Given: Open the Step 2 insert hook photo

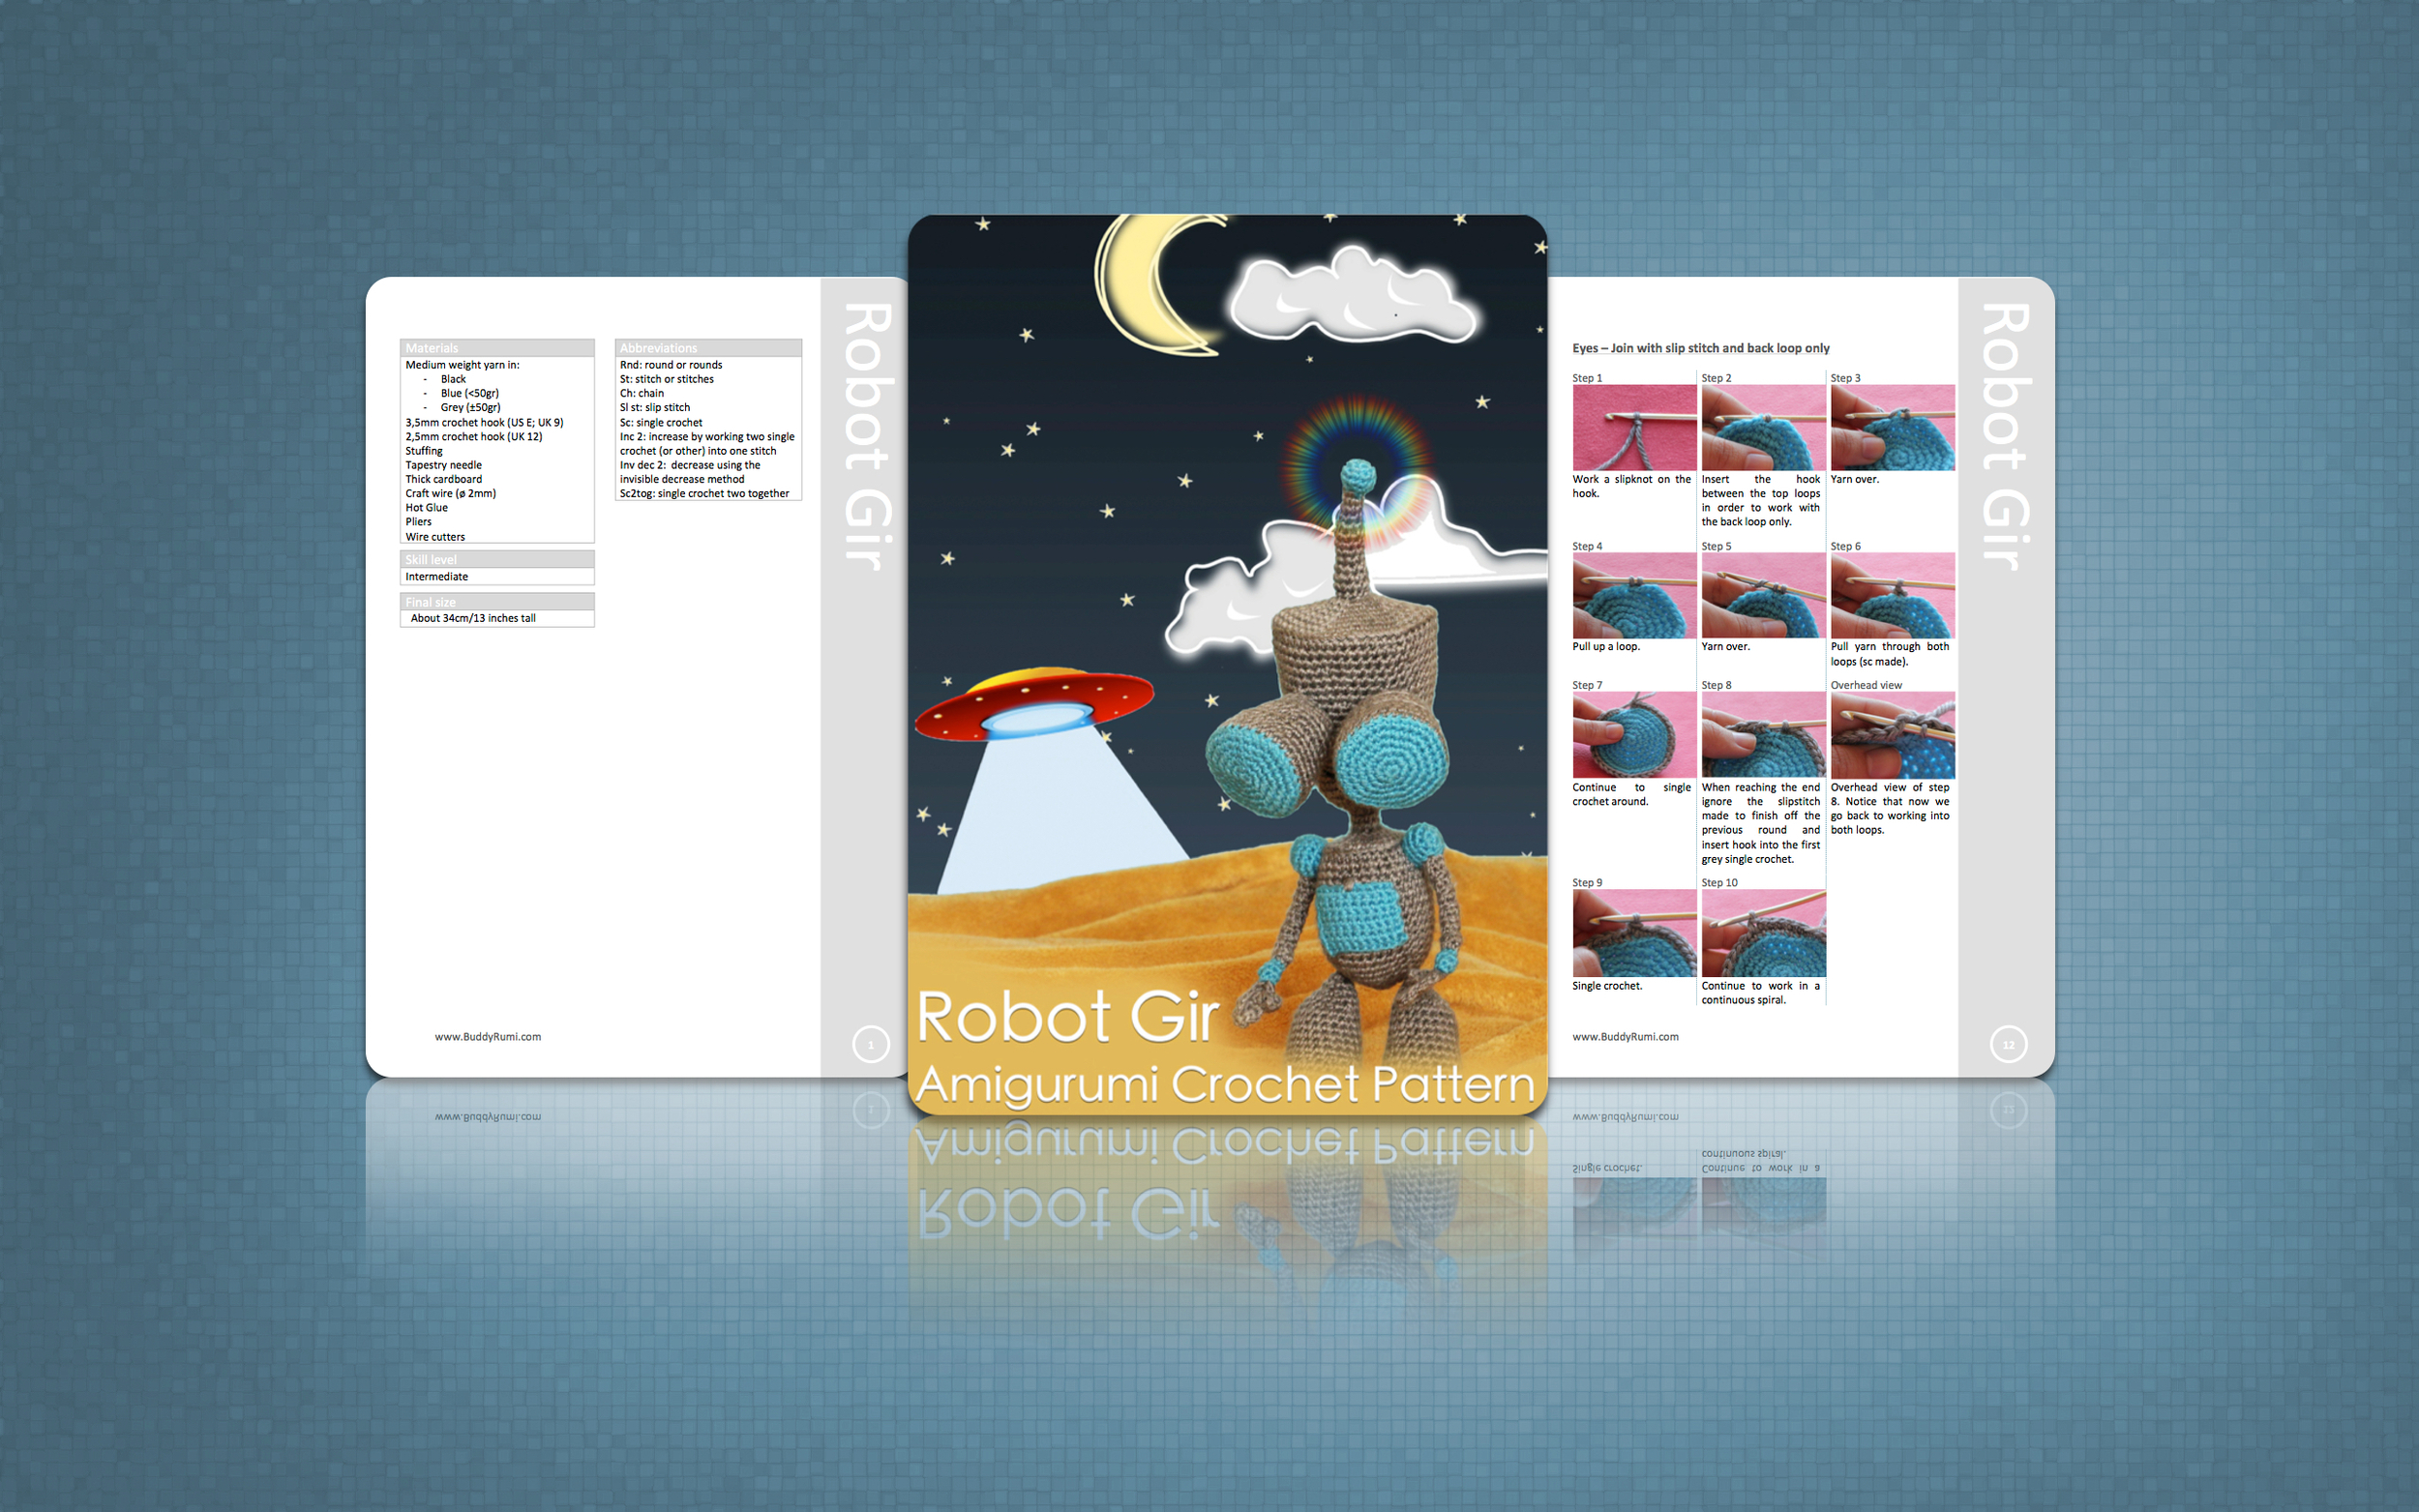Looking at the screenshot, I should pyautogui.click(x=1763, y=427).
